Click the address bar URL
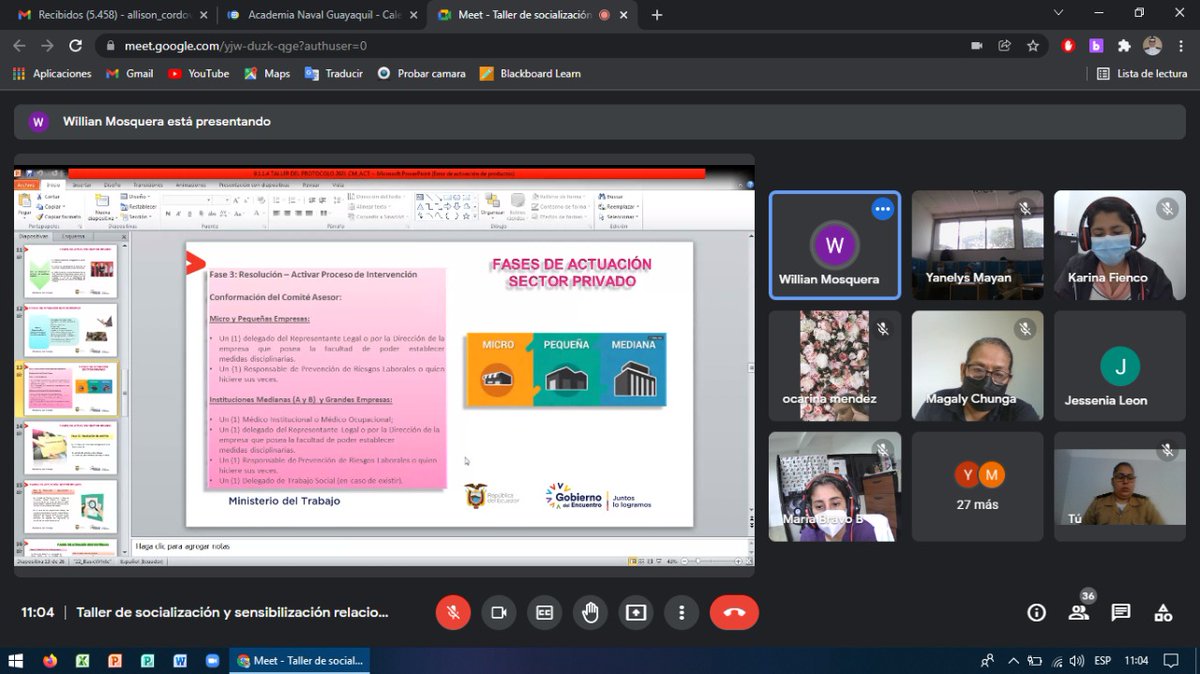 coord(245,46)
